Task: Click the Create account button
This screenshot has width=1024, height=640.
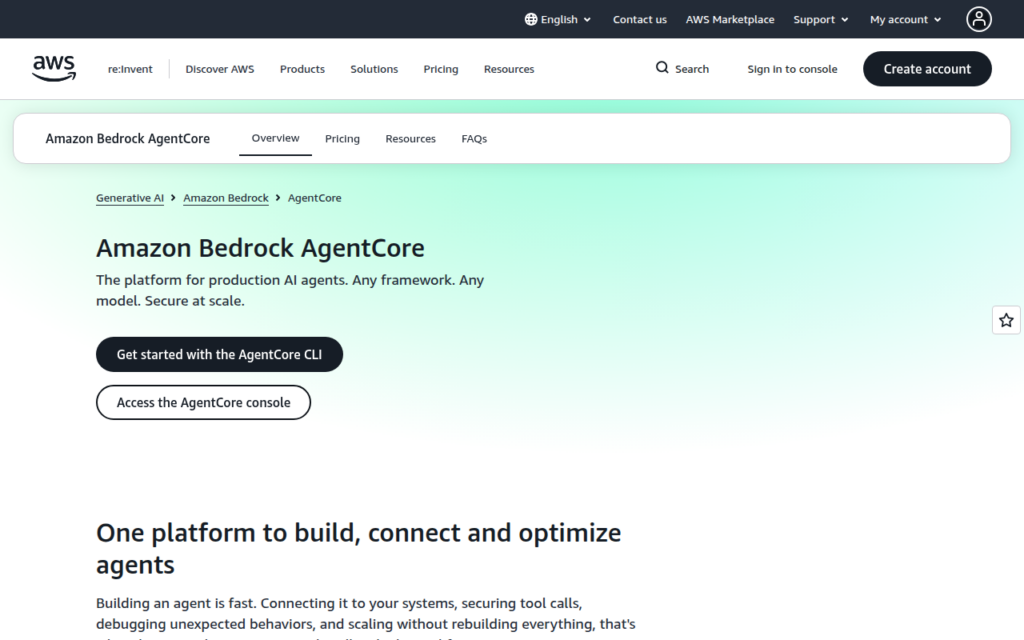Action: point(927,69)
